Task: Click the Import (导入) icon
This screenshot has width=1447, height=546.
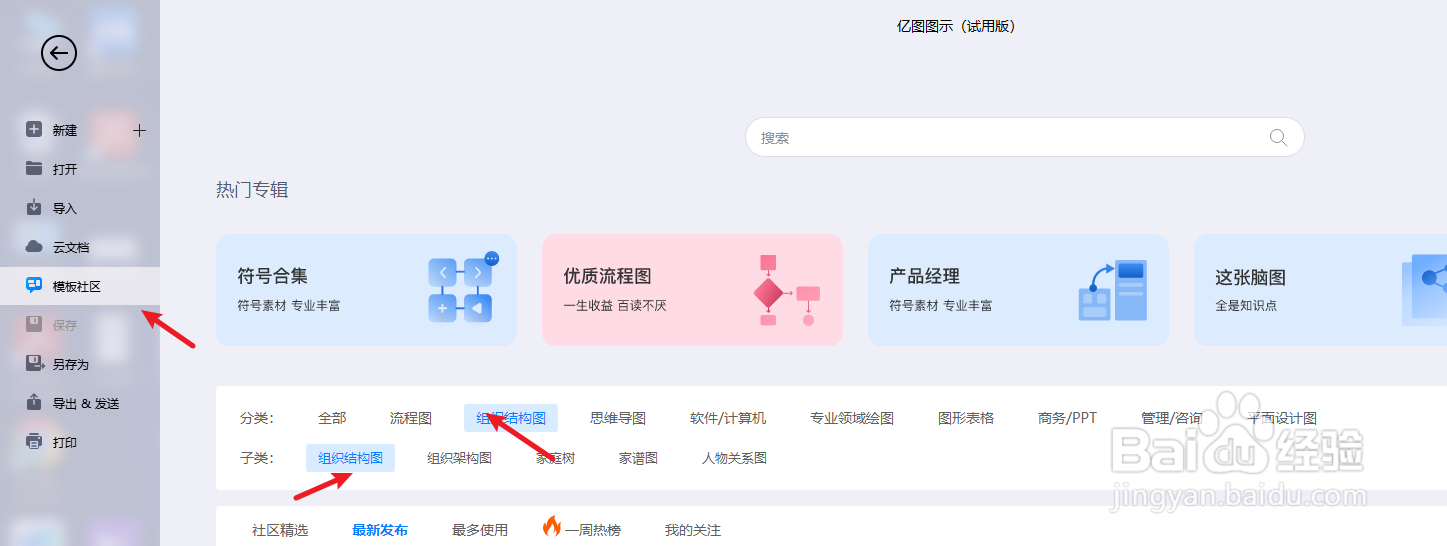Action: 34,207
